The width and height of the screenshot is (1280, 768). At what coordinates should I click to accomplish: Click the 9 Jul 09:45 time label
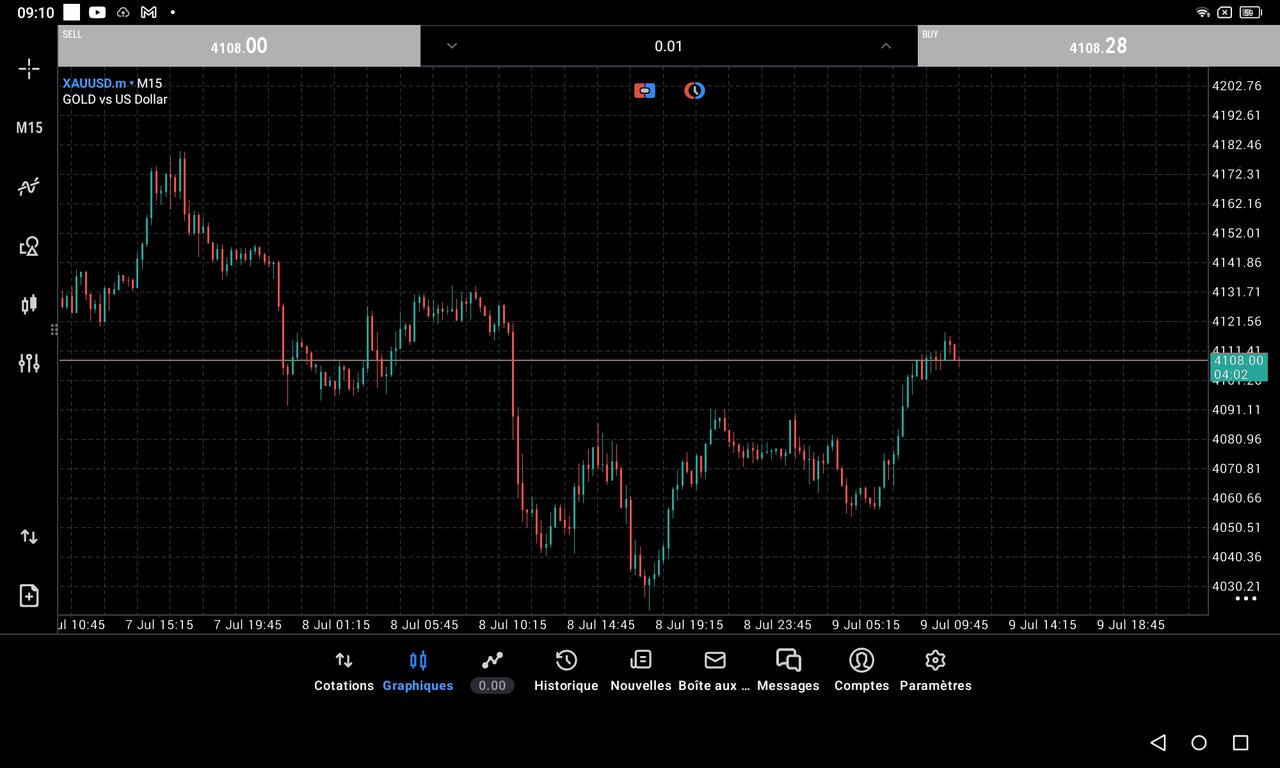pos(954,625)
